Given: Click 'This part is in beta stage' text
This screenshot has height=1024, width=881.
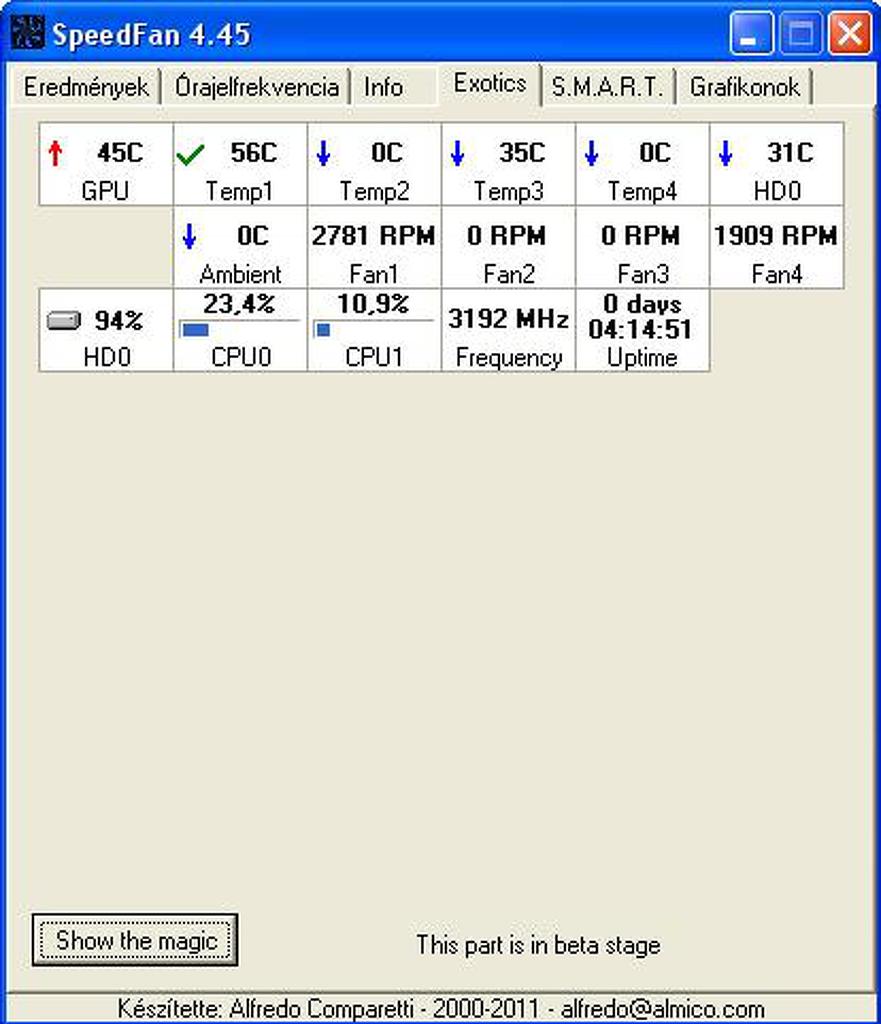Looking at the screenshot, I should [x=538, y=945].
